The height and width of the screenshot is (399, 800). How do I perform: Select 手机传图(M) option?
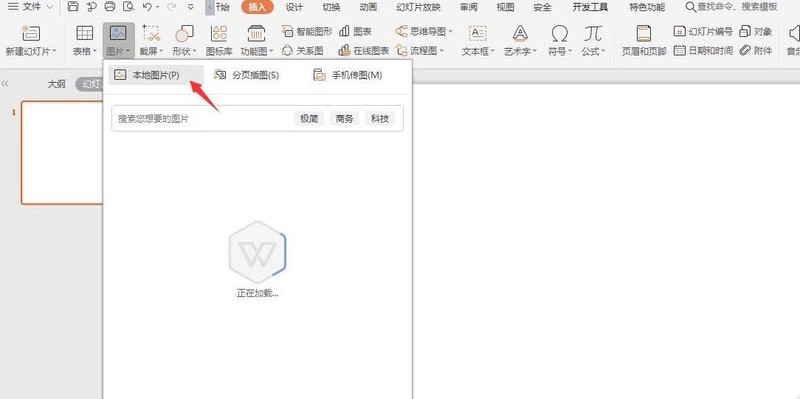point(348,75)
